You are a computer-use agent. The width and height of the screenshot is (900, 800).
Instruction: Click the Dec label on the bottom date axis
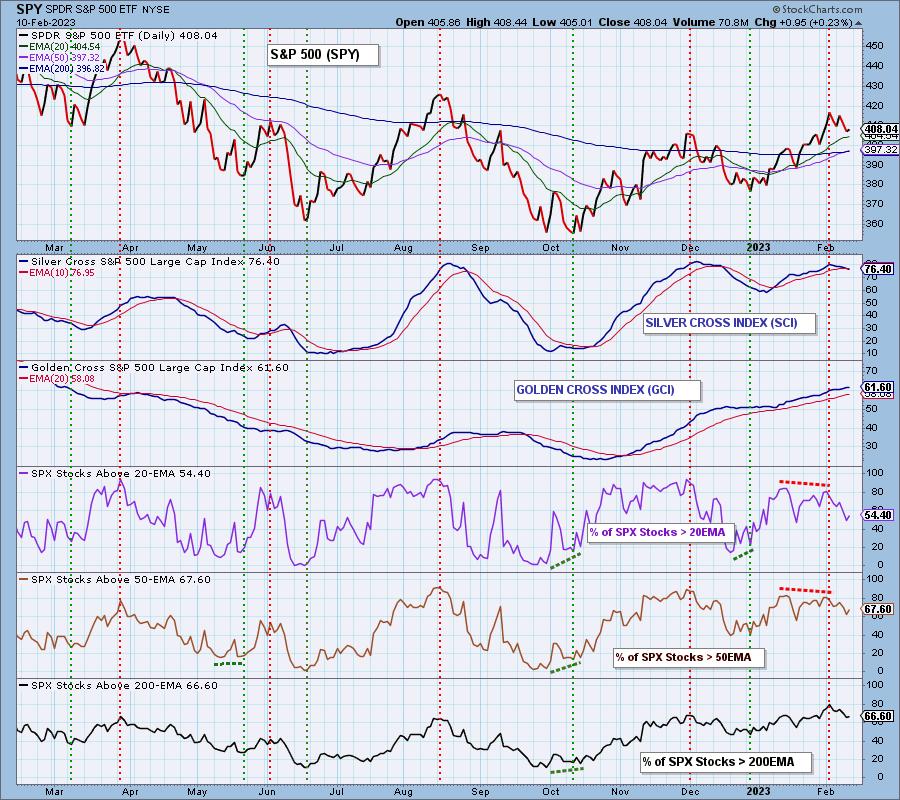tap(690, 791)
